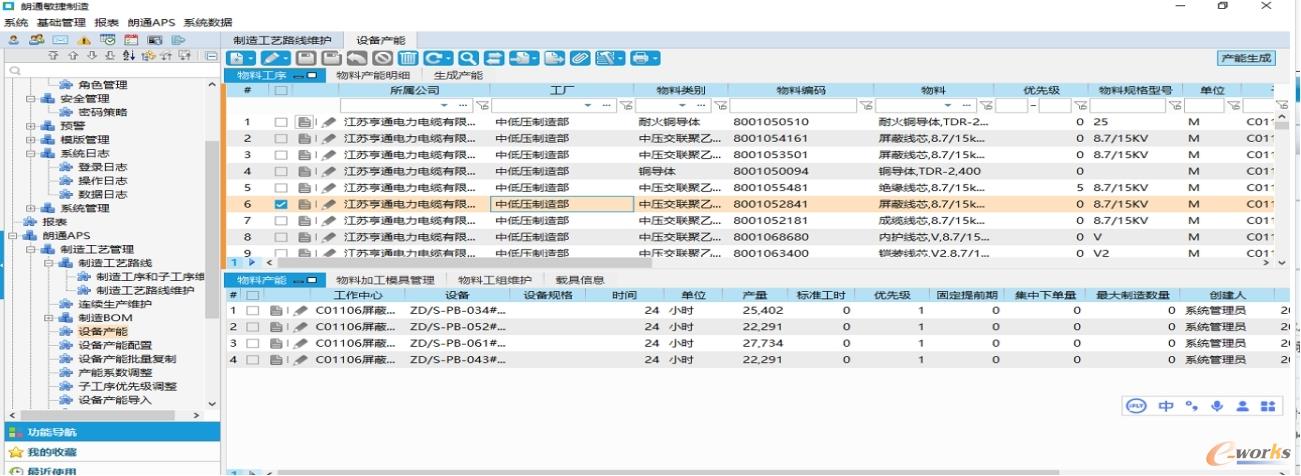The width and height of the screenshot is (1301, 476).
Task: Click the grid tools icon in input method bar
Action: (1268, 406)
